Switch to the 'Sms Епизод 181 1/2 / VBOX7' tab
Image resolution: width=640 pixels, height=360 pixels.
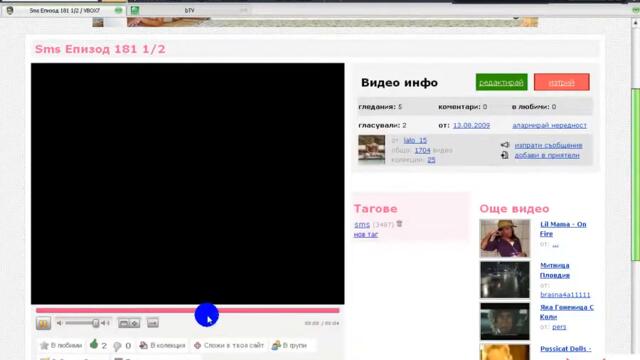coord(64,11)
